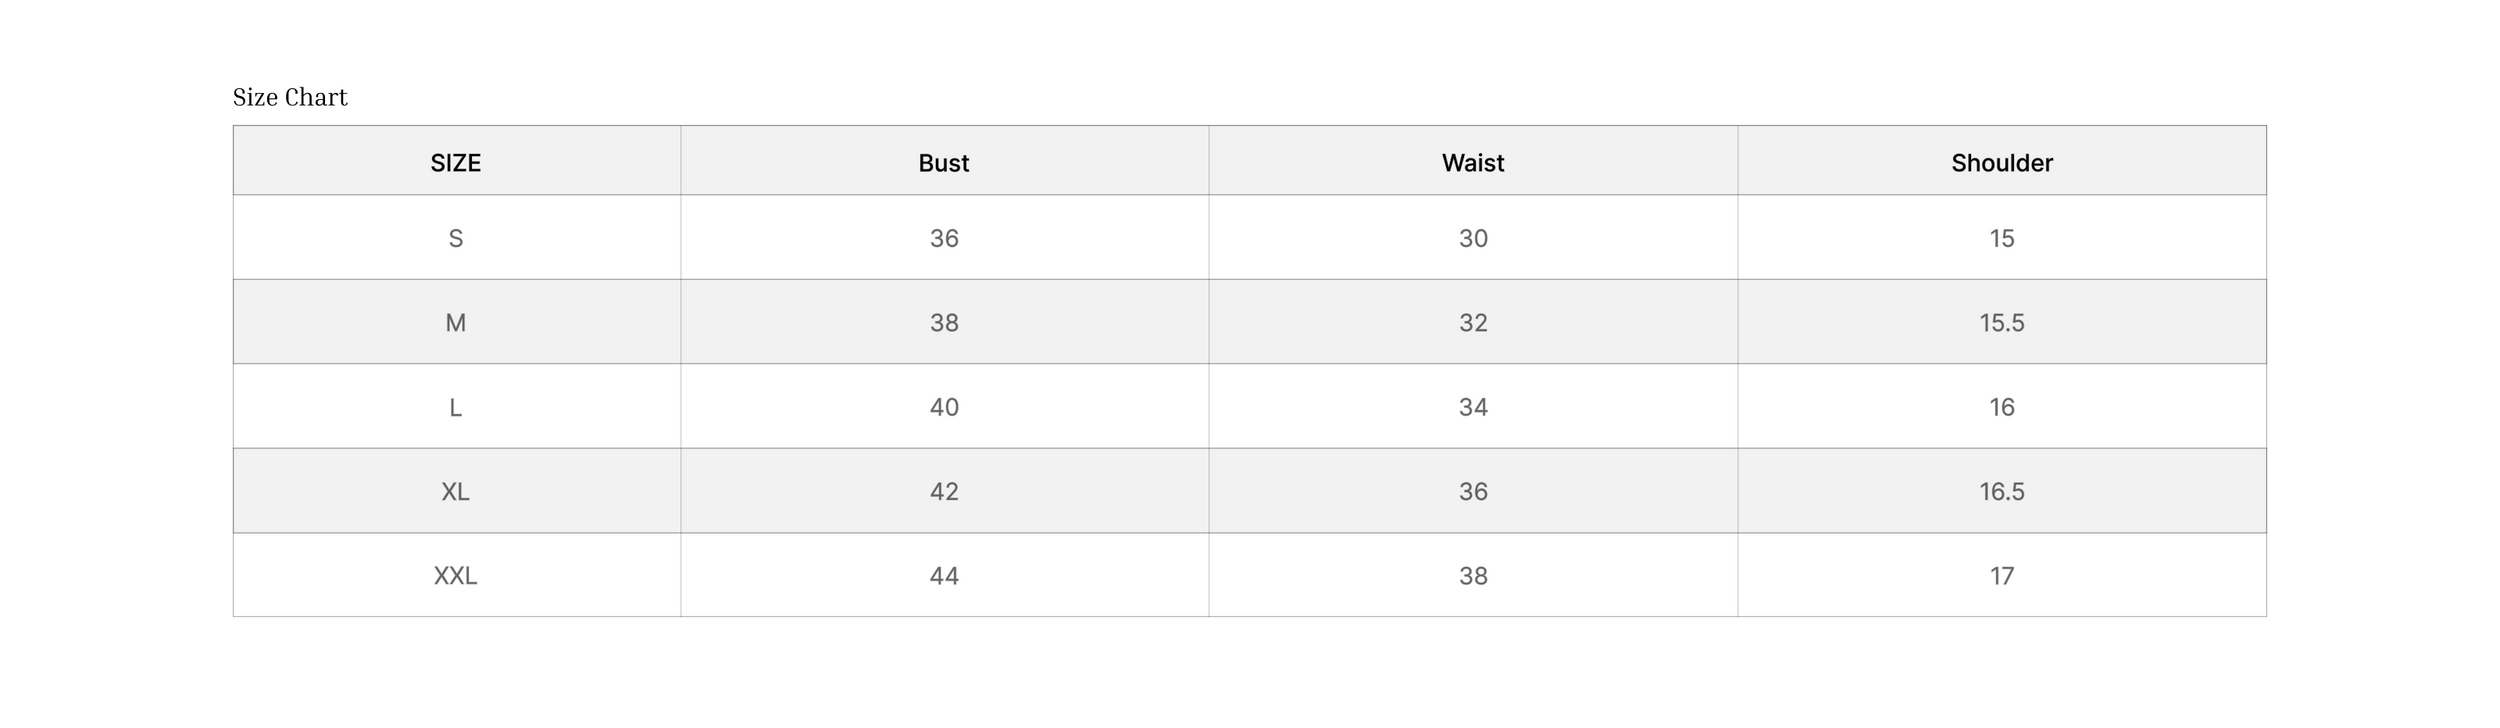
Task: Select the S size row label
Action: pos(456,238)
